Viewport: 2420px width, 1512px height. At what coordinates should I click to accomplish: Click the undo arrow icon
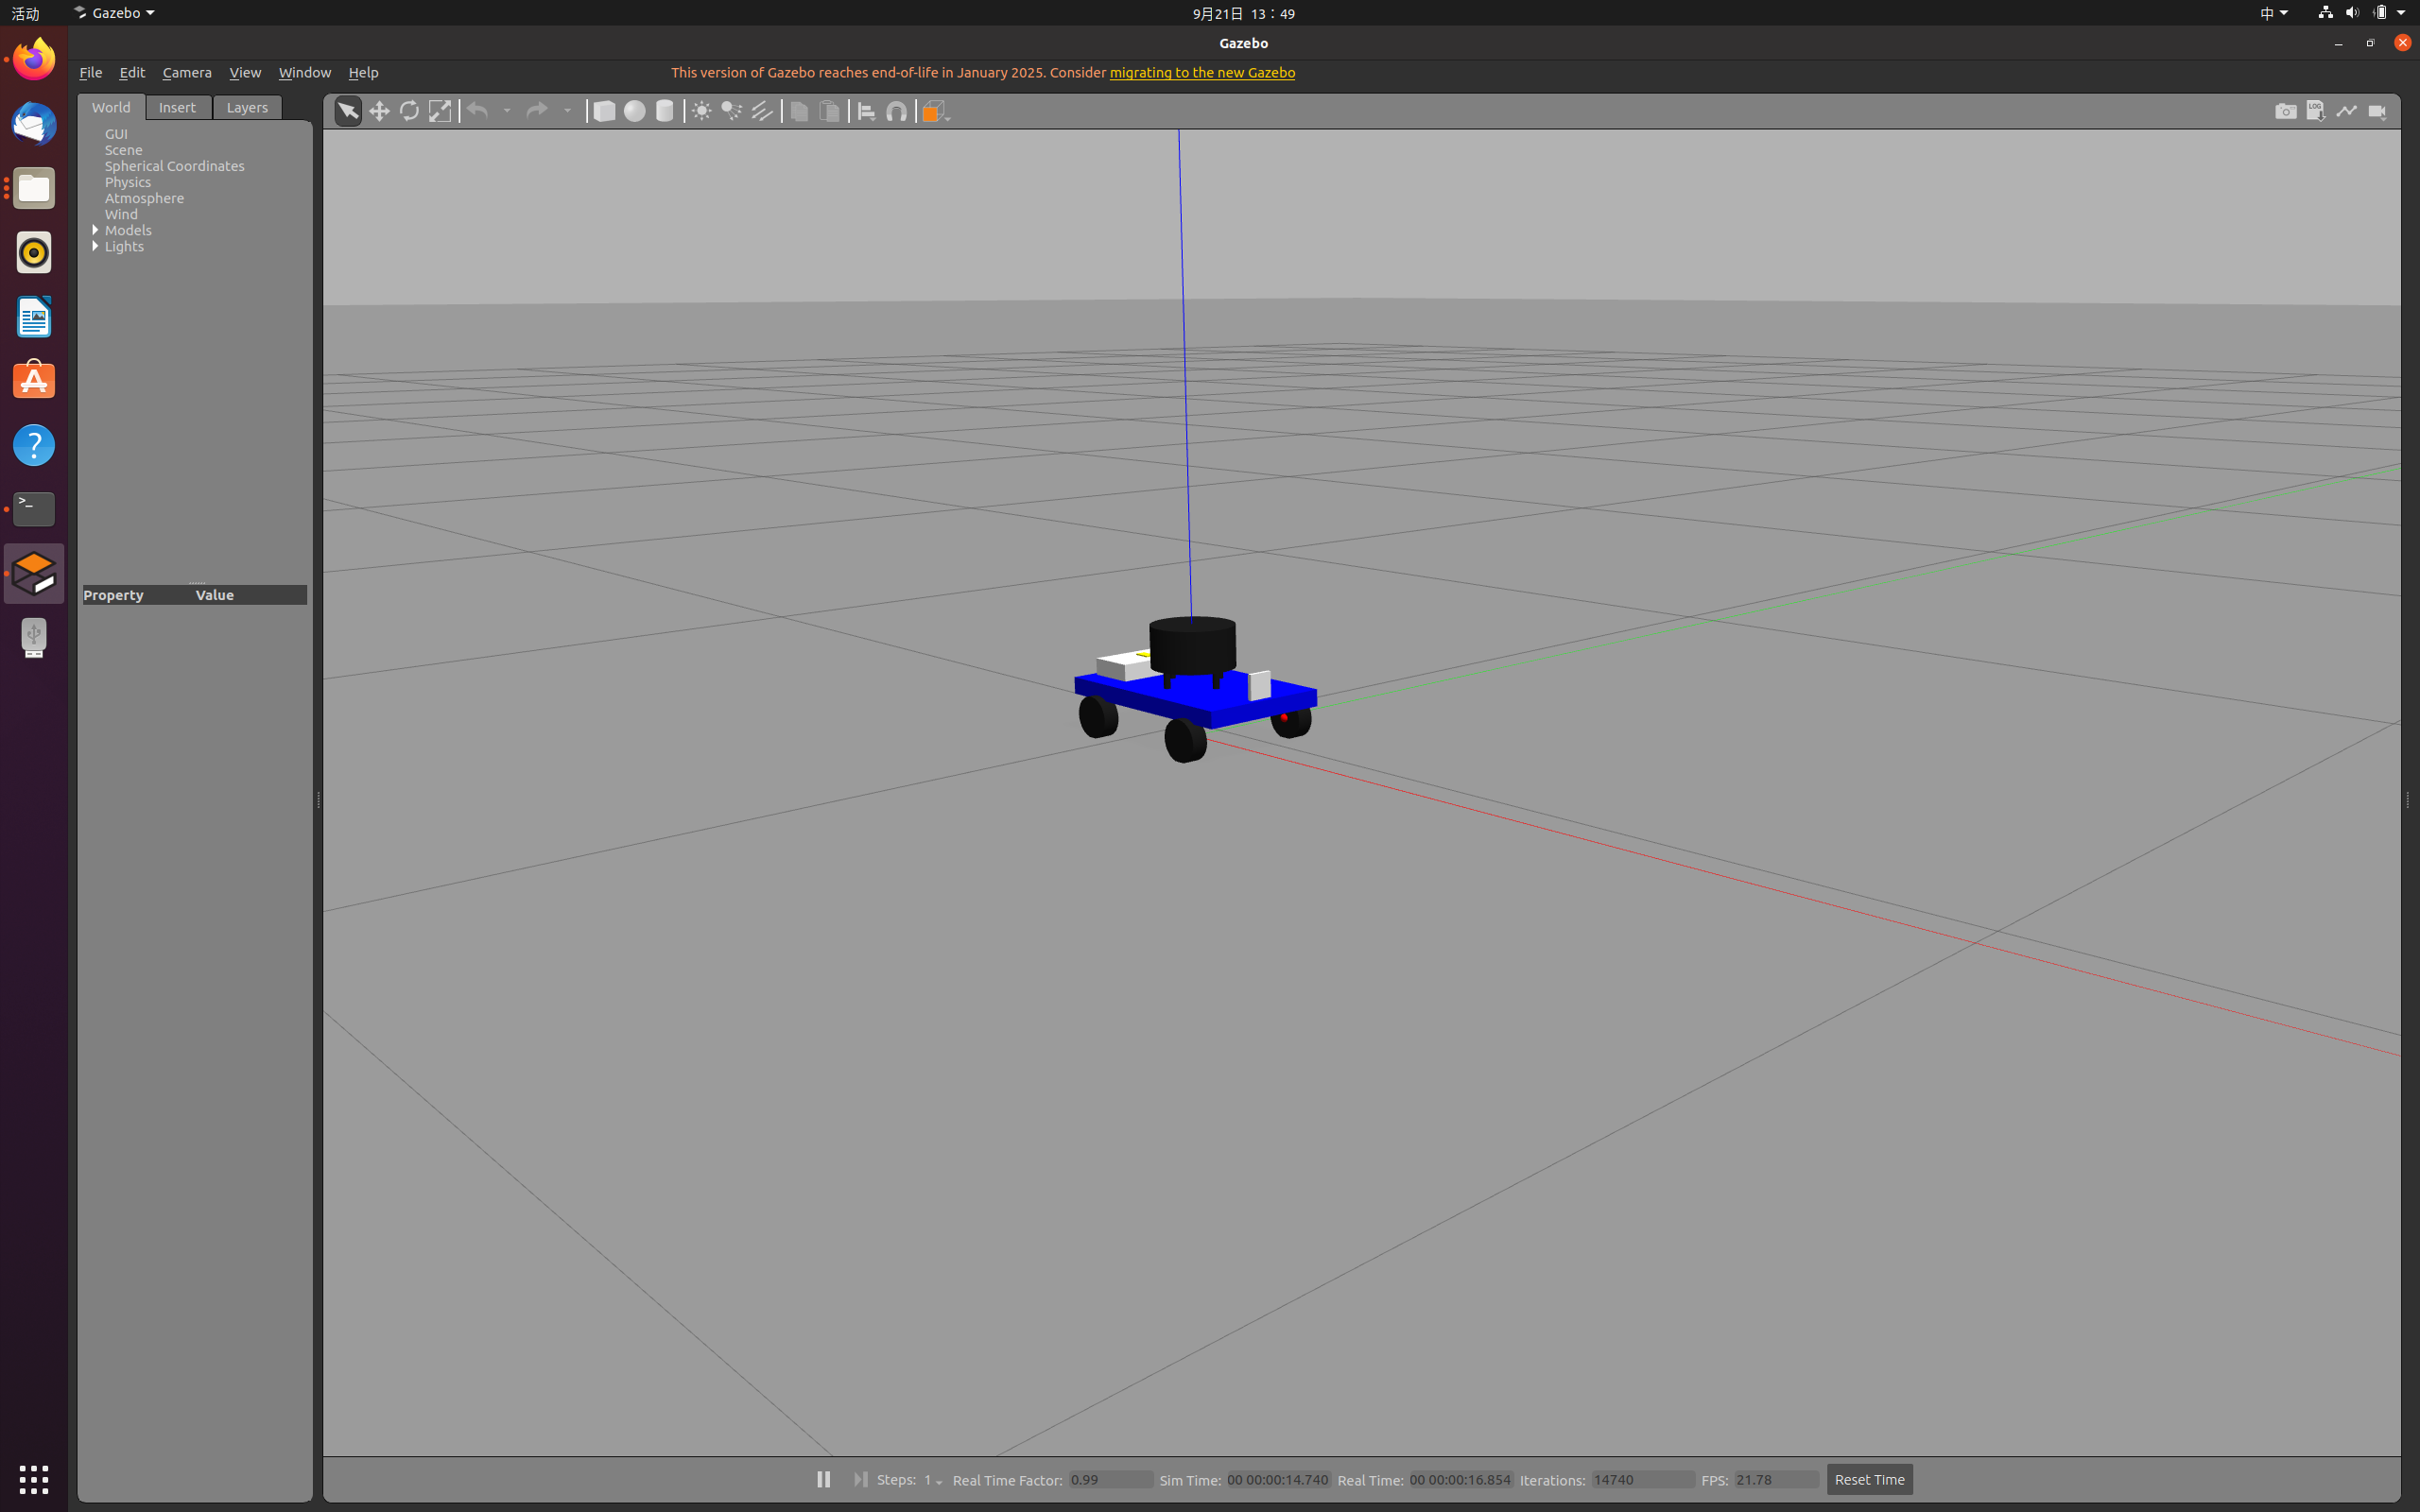[478, 111]
